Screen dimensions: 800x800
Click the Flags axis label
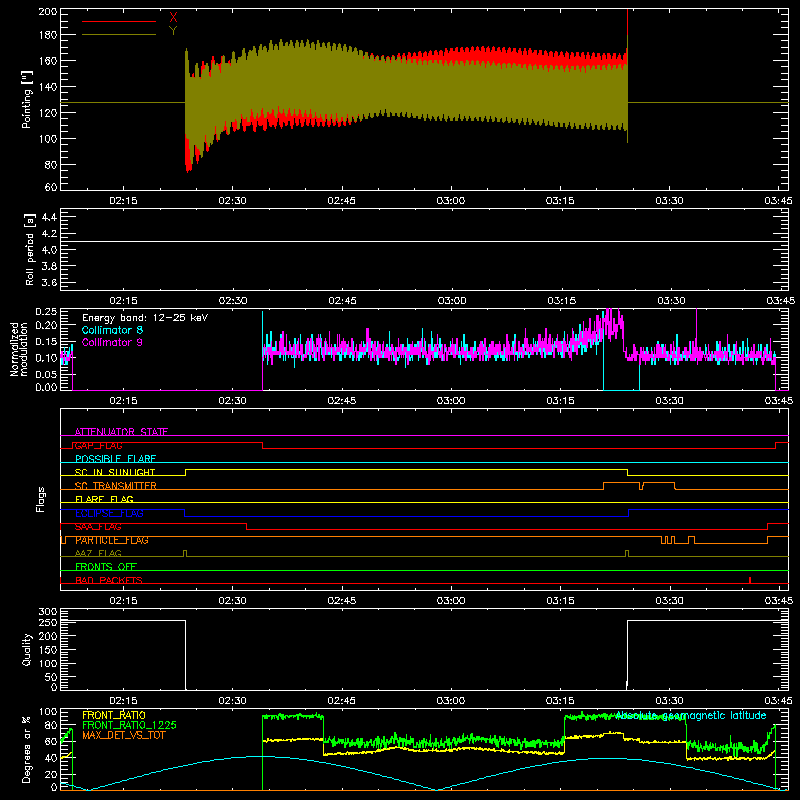pos(41,499)
